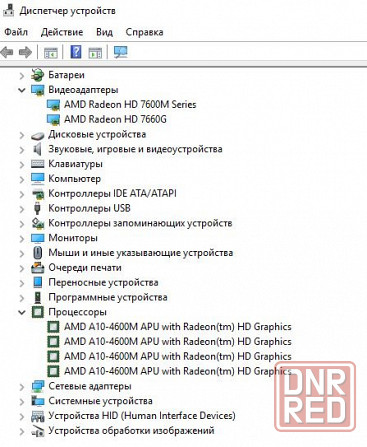Select AMD Radeon HD 7660G text

coord(115,119)
